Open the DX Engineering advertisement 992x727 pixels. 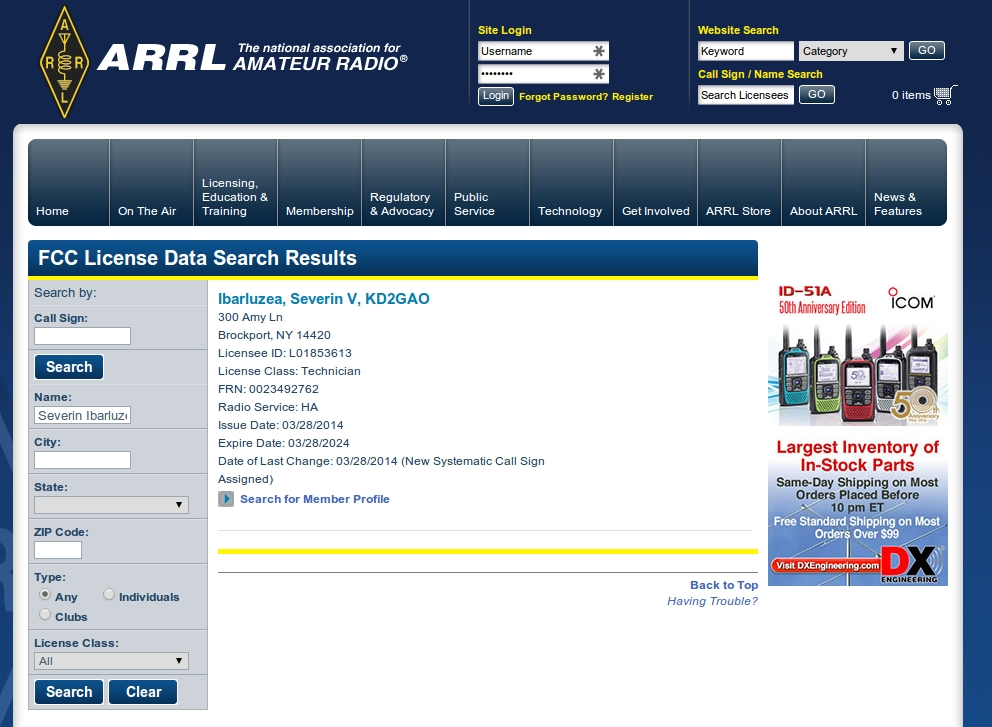pyautogui.click(x=857, y=511)
